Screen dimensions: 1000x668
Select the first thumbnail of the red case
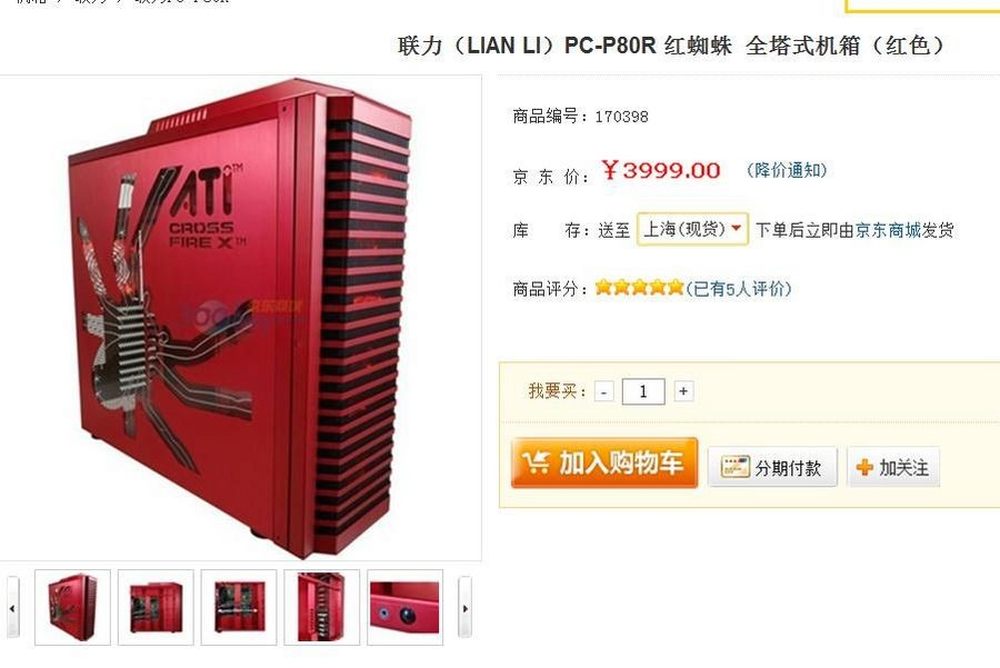click(73, 607)
